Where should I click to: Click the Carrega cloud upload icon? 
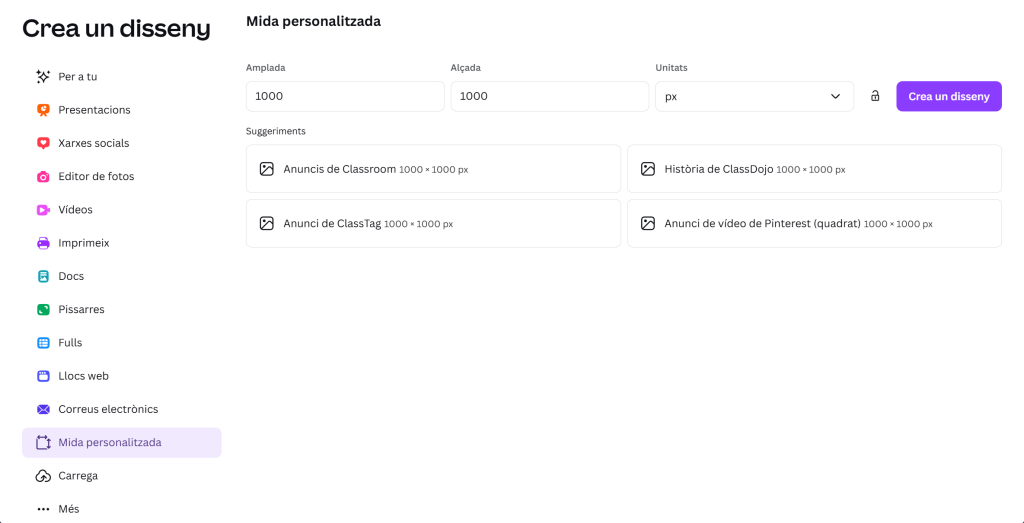[43, 476]
